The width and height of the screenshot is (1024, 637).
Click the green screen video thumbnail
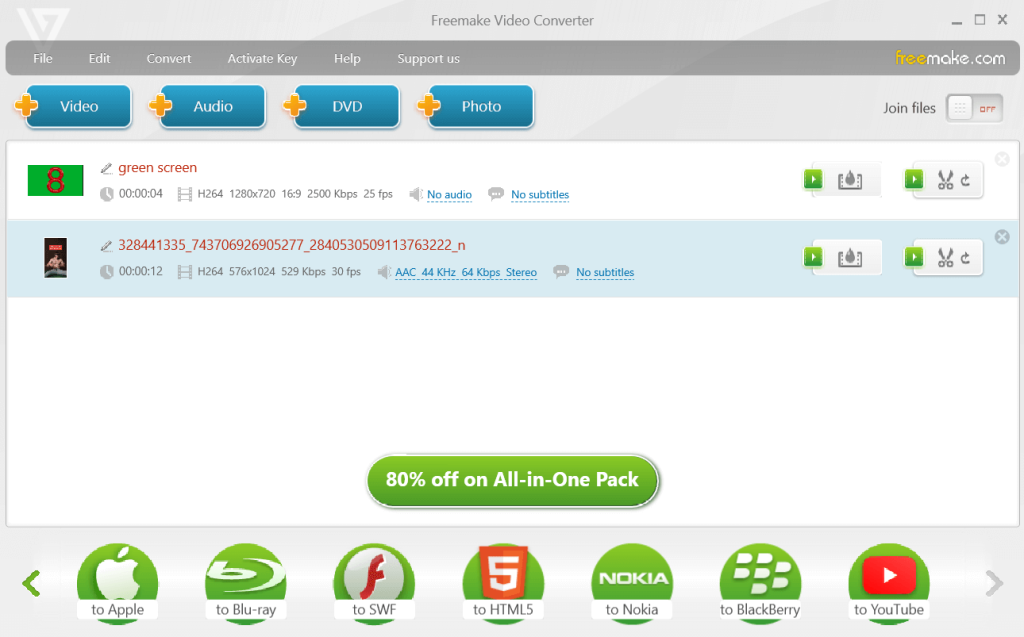tap(56, 180)
